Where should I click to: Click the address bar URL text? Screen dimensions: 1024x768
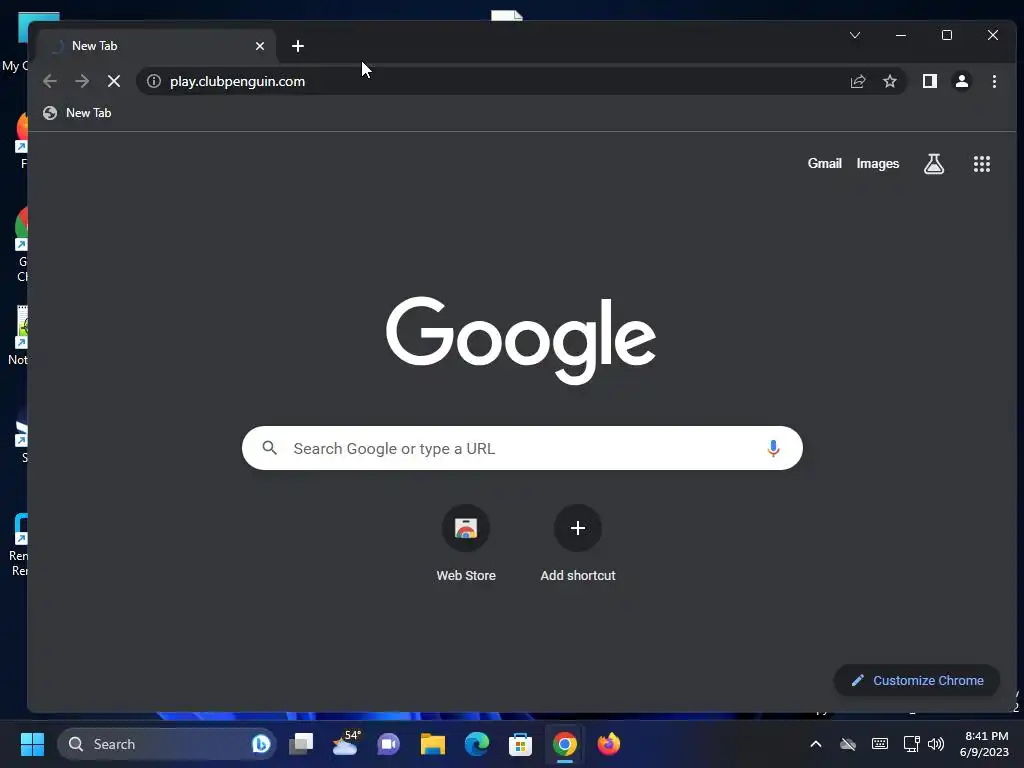point(237,81)
